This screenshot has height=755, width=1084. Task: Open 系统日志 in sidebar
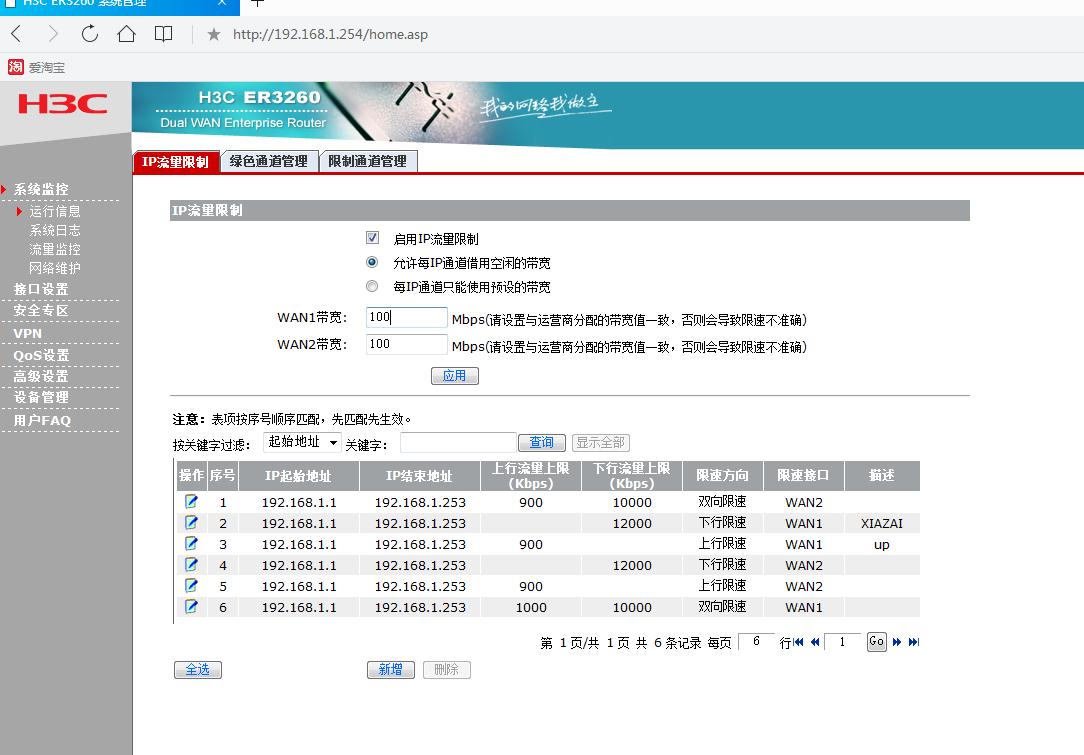[x=55, y=230]
